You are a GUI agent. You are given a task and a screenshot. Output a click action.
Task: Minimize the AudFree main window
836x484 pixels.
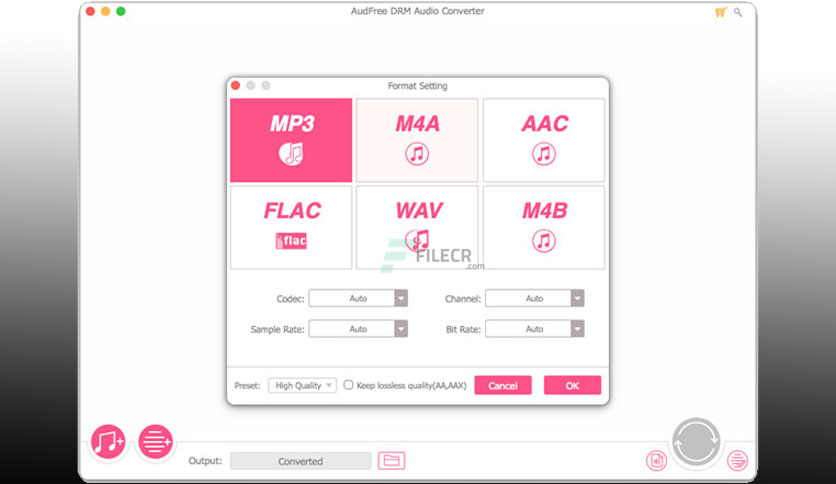pyautogui.click(x=106, y=11)
